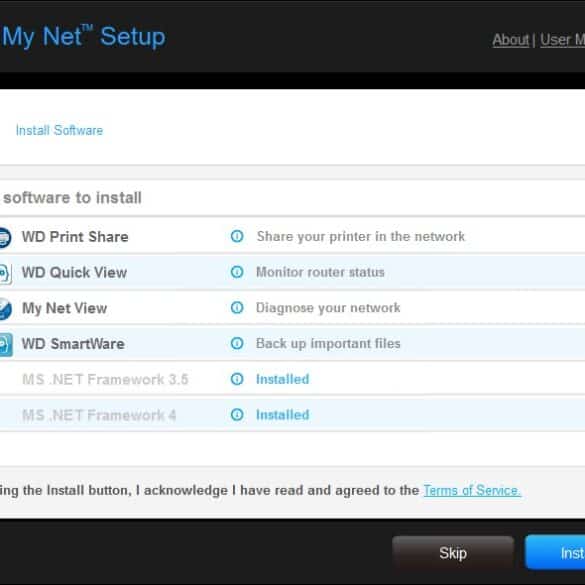Click the blue Install button

coord(555,553)
